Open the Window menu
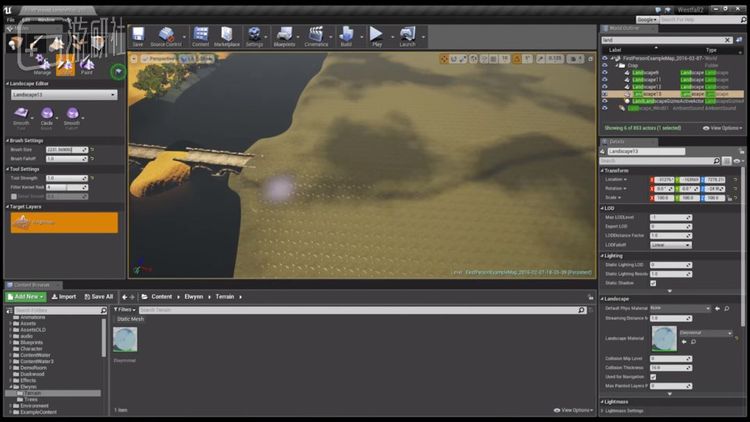The image size is (750, 422). pos(46,19)
